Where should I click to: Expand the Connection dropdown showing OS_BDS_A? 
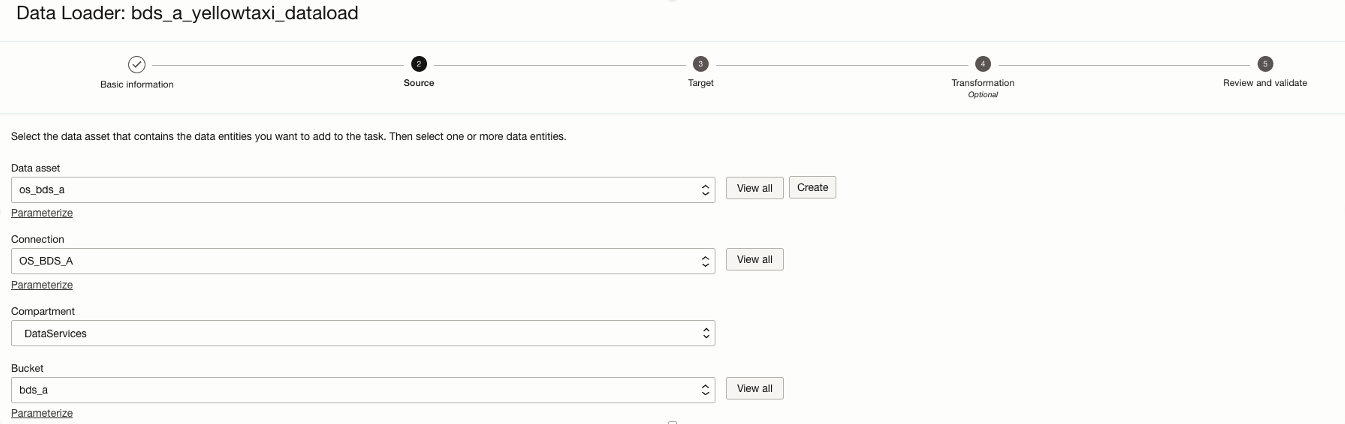click(363, 260)
